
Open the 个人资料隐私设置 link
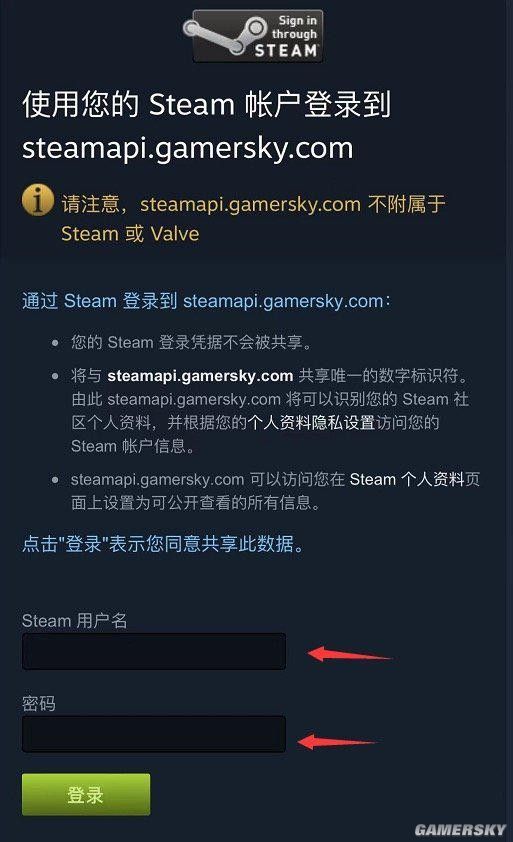pyautogui.click(x=311, y=423)
